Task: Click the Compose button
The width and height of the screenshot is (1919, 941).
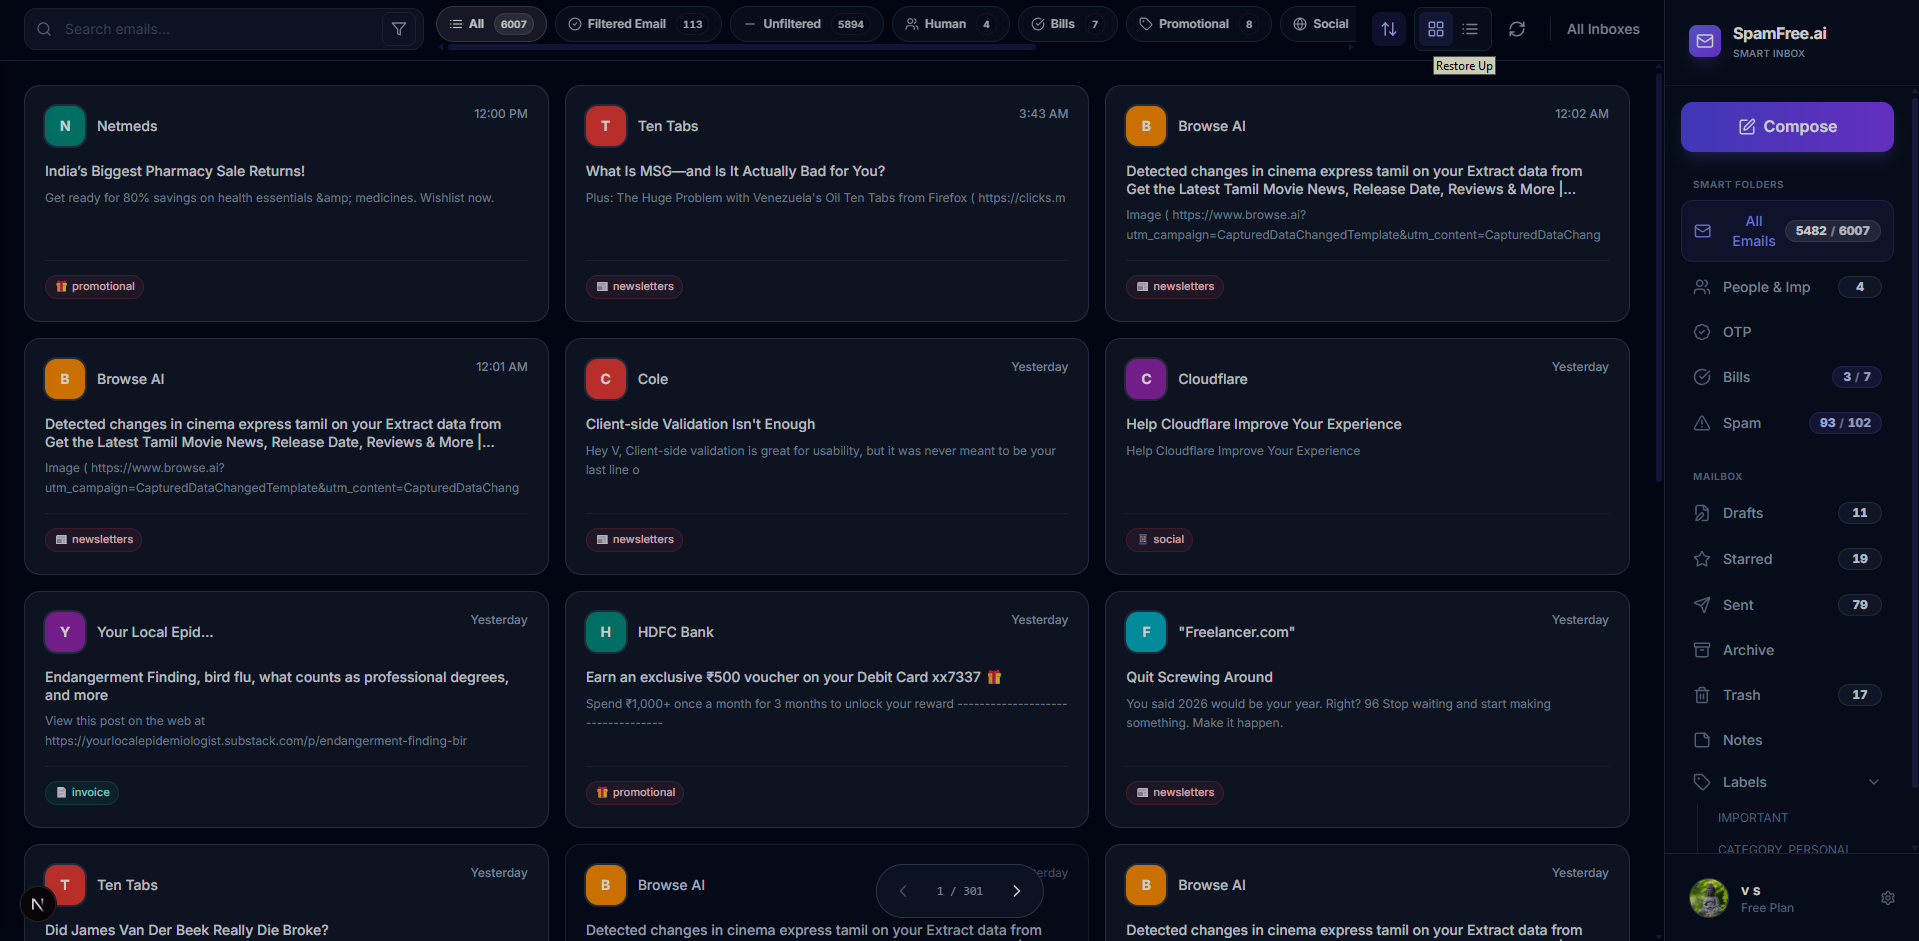Action: [1786, 126]
